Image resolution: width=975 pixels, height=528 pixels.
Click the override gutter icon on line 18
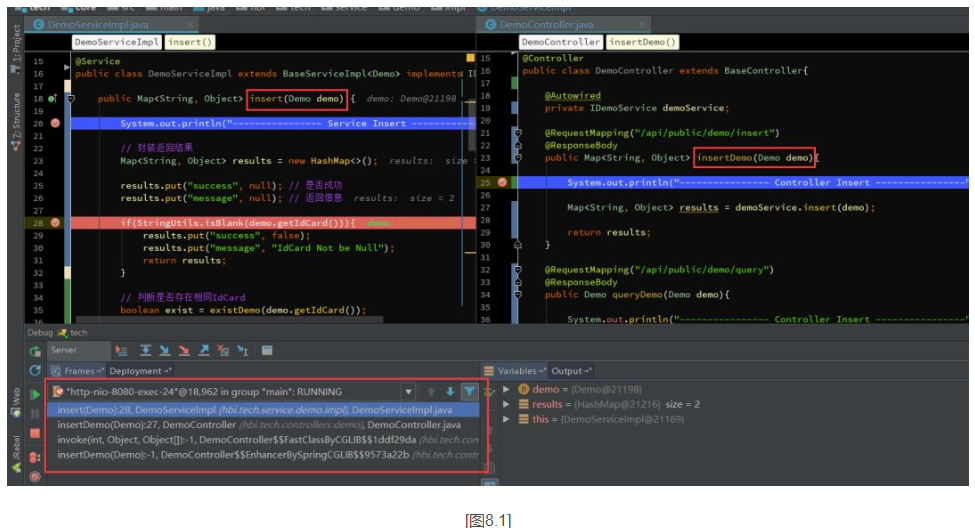pos(53,98)
